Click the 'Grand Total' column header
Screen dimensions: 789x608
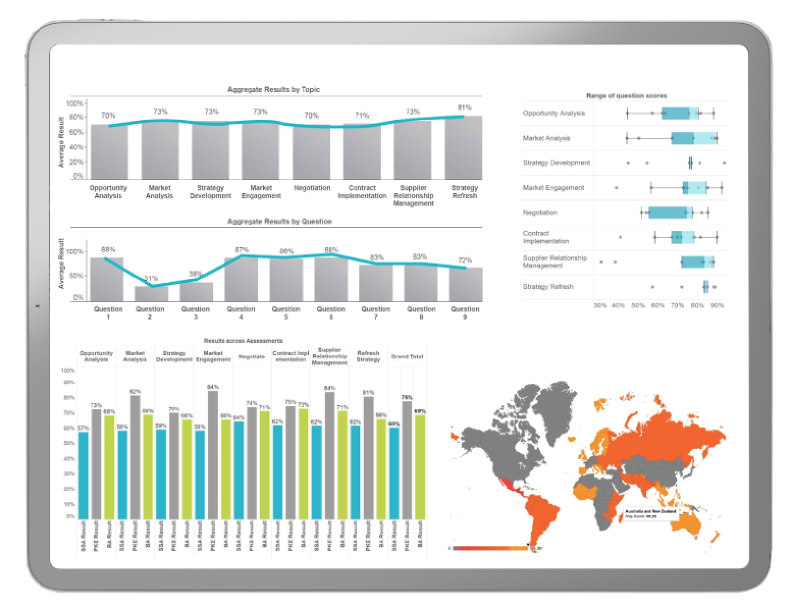point(407,356)
